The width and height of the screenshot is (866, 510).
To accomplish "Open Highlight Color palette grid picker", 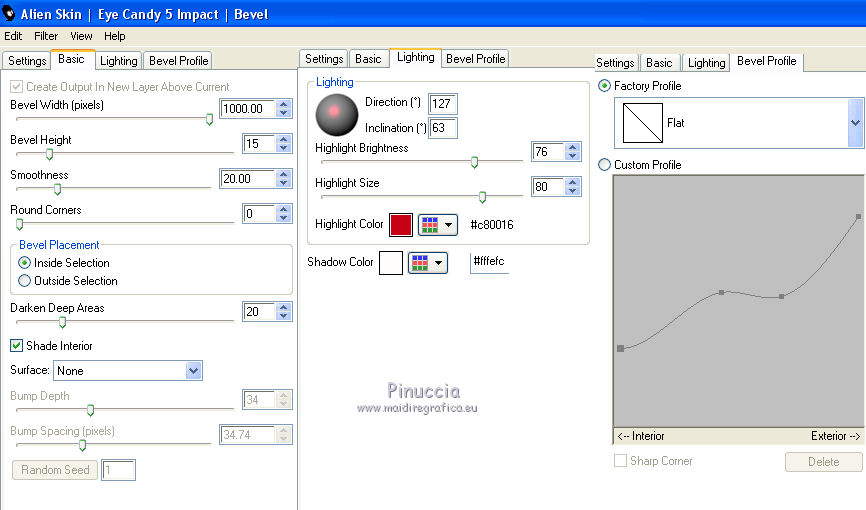I will pos(437,225).
